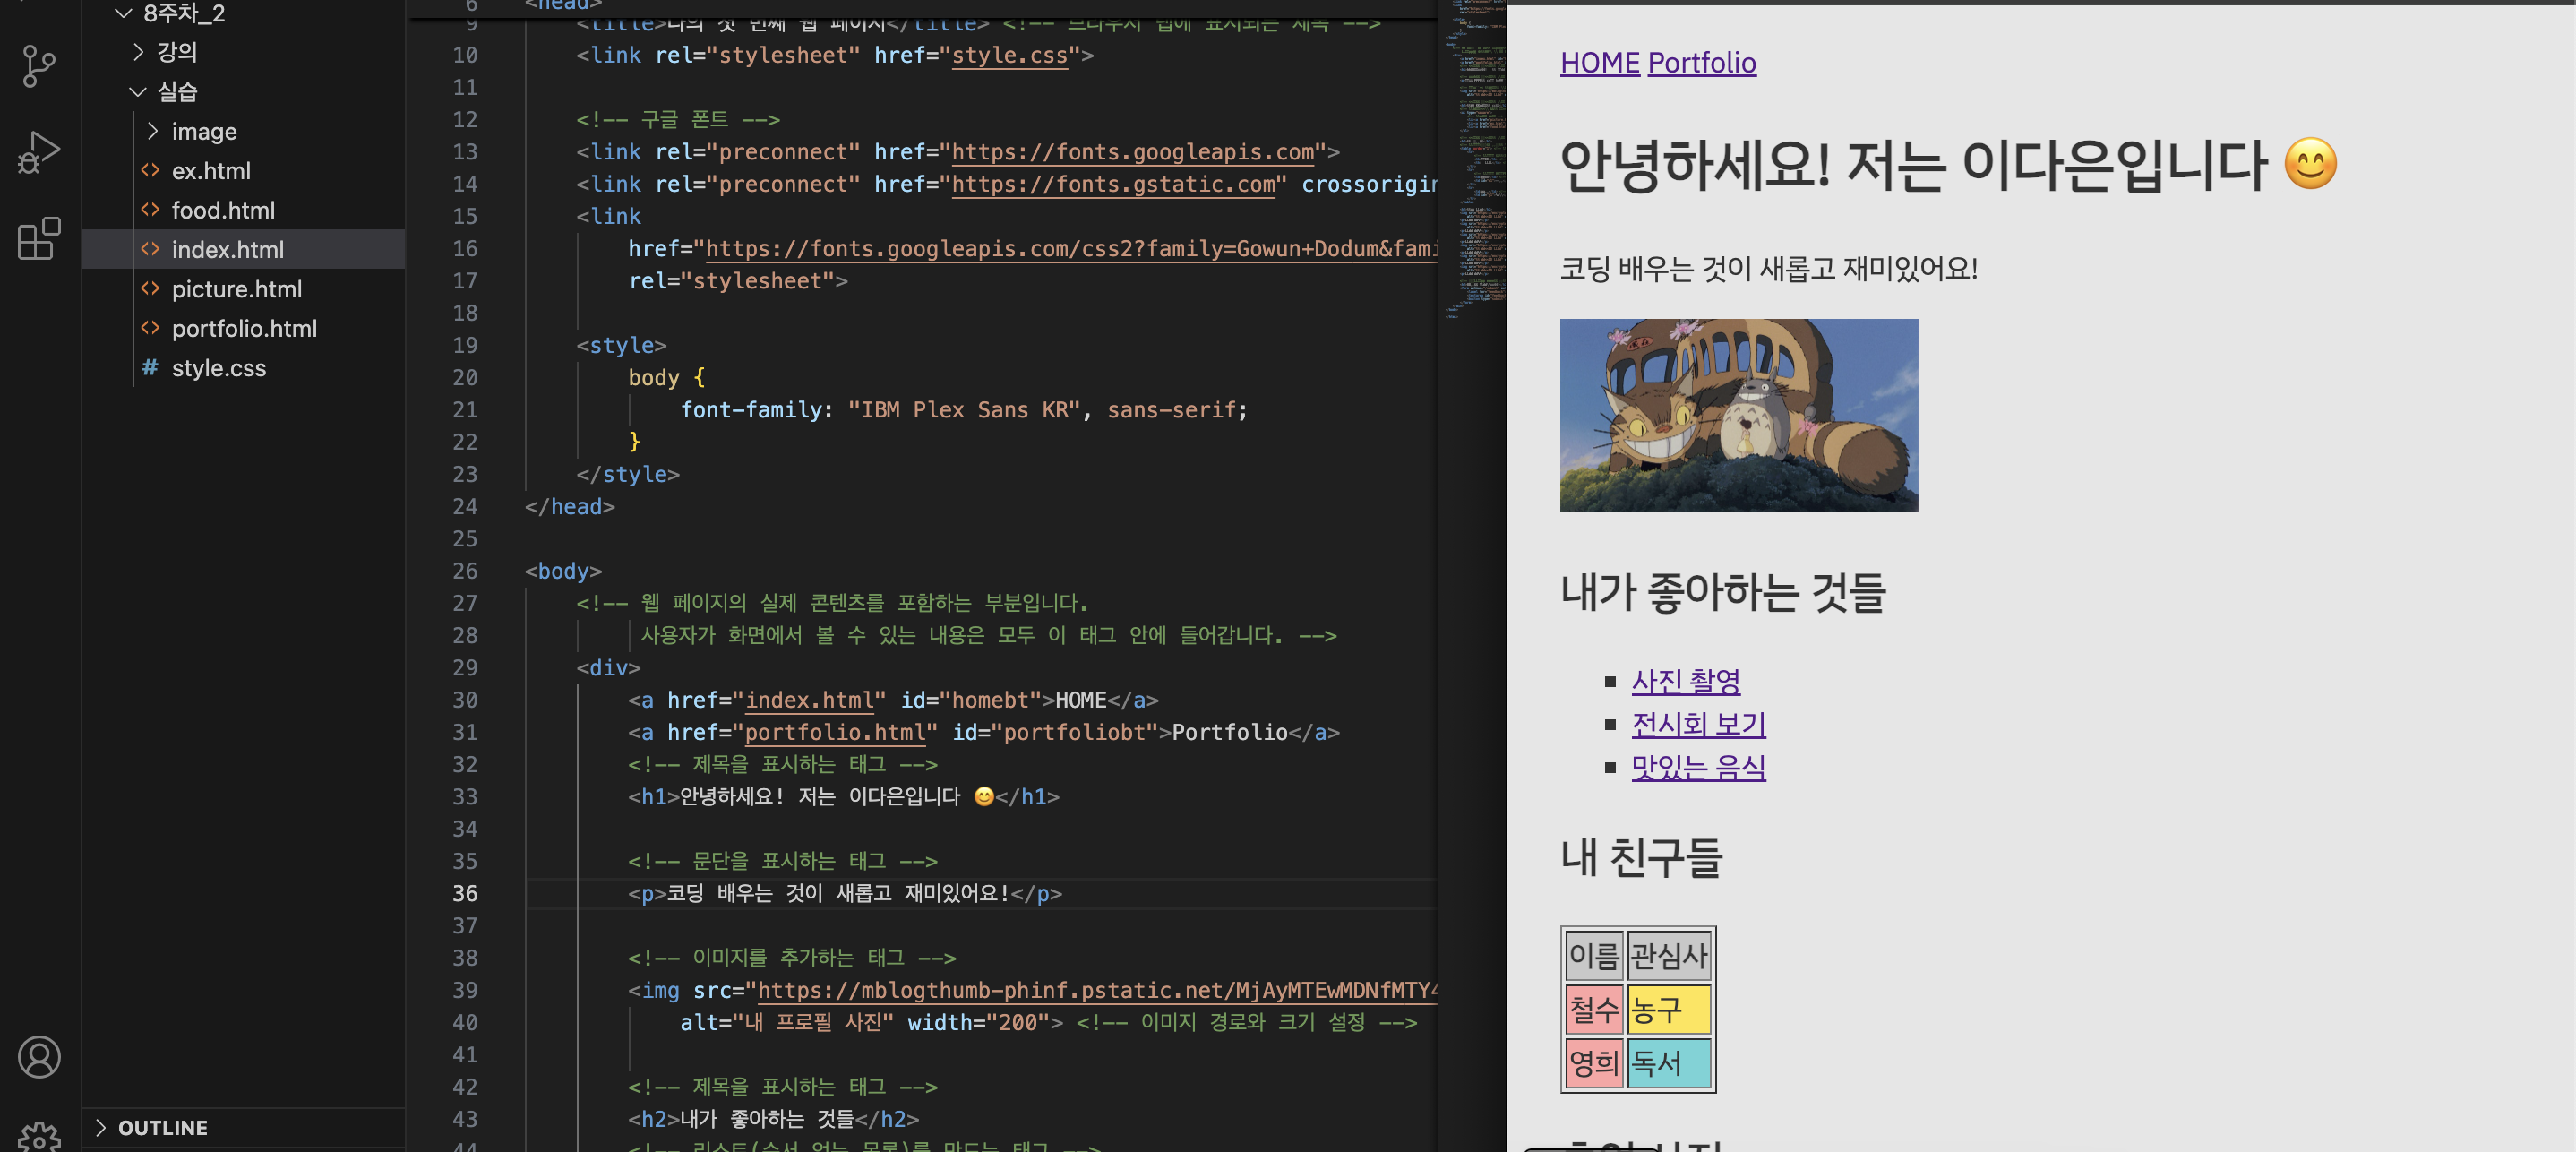Click the CSS hash icon beside style.css
2576x1152 pixels.
coord(150,368)
